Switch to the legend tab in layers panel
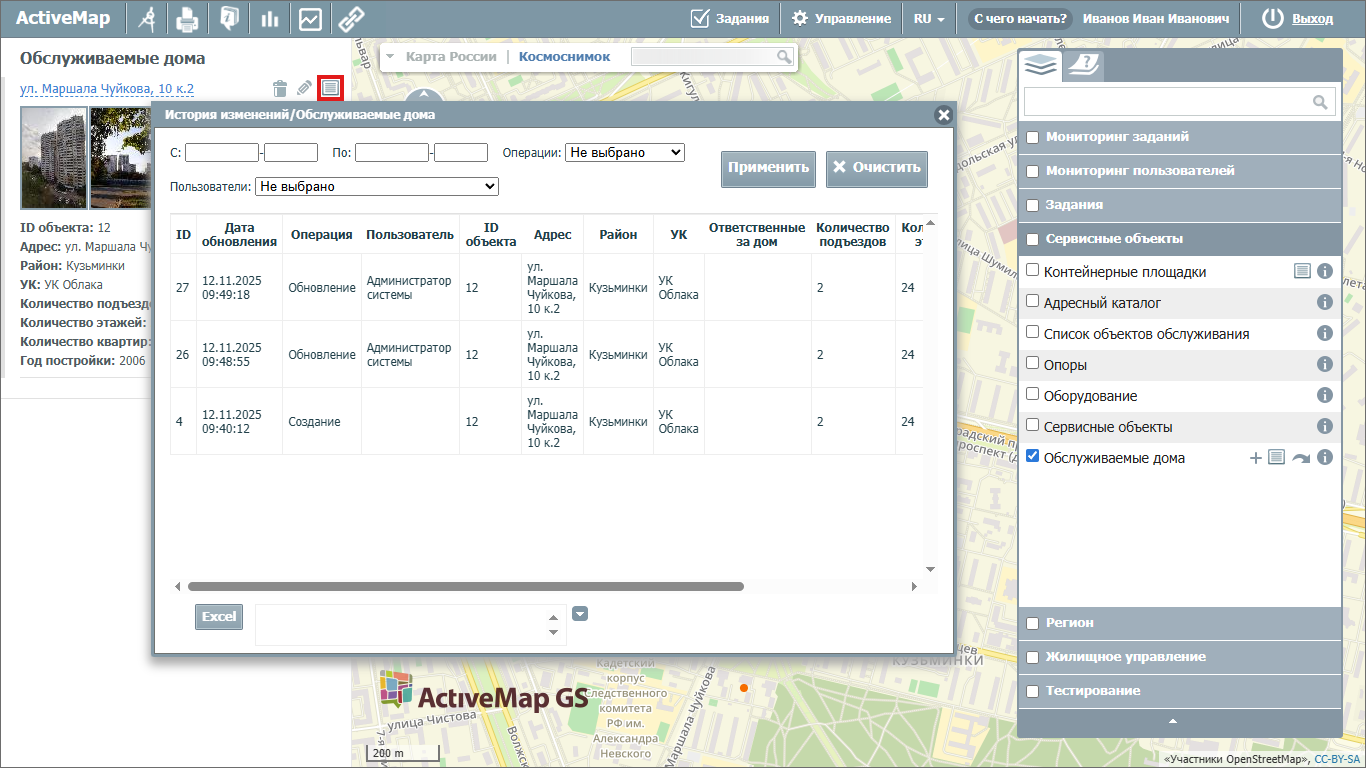This screenshot has width=1366, height=768. tap(1082, 66)
